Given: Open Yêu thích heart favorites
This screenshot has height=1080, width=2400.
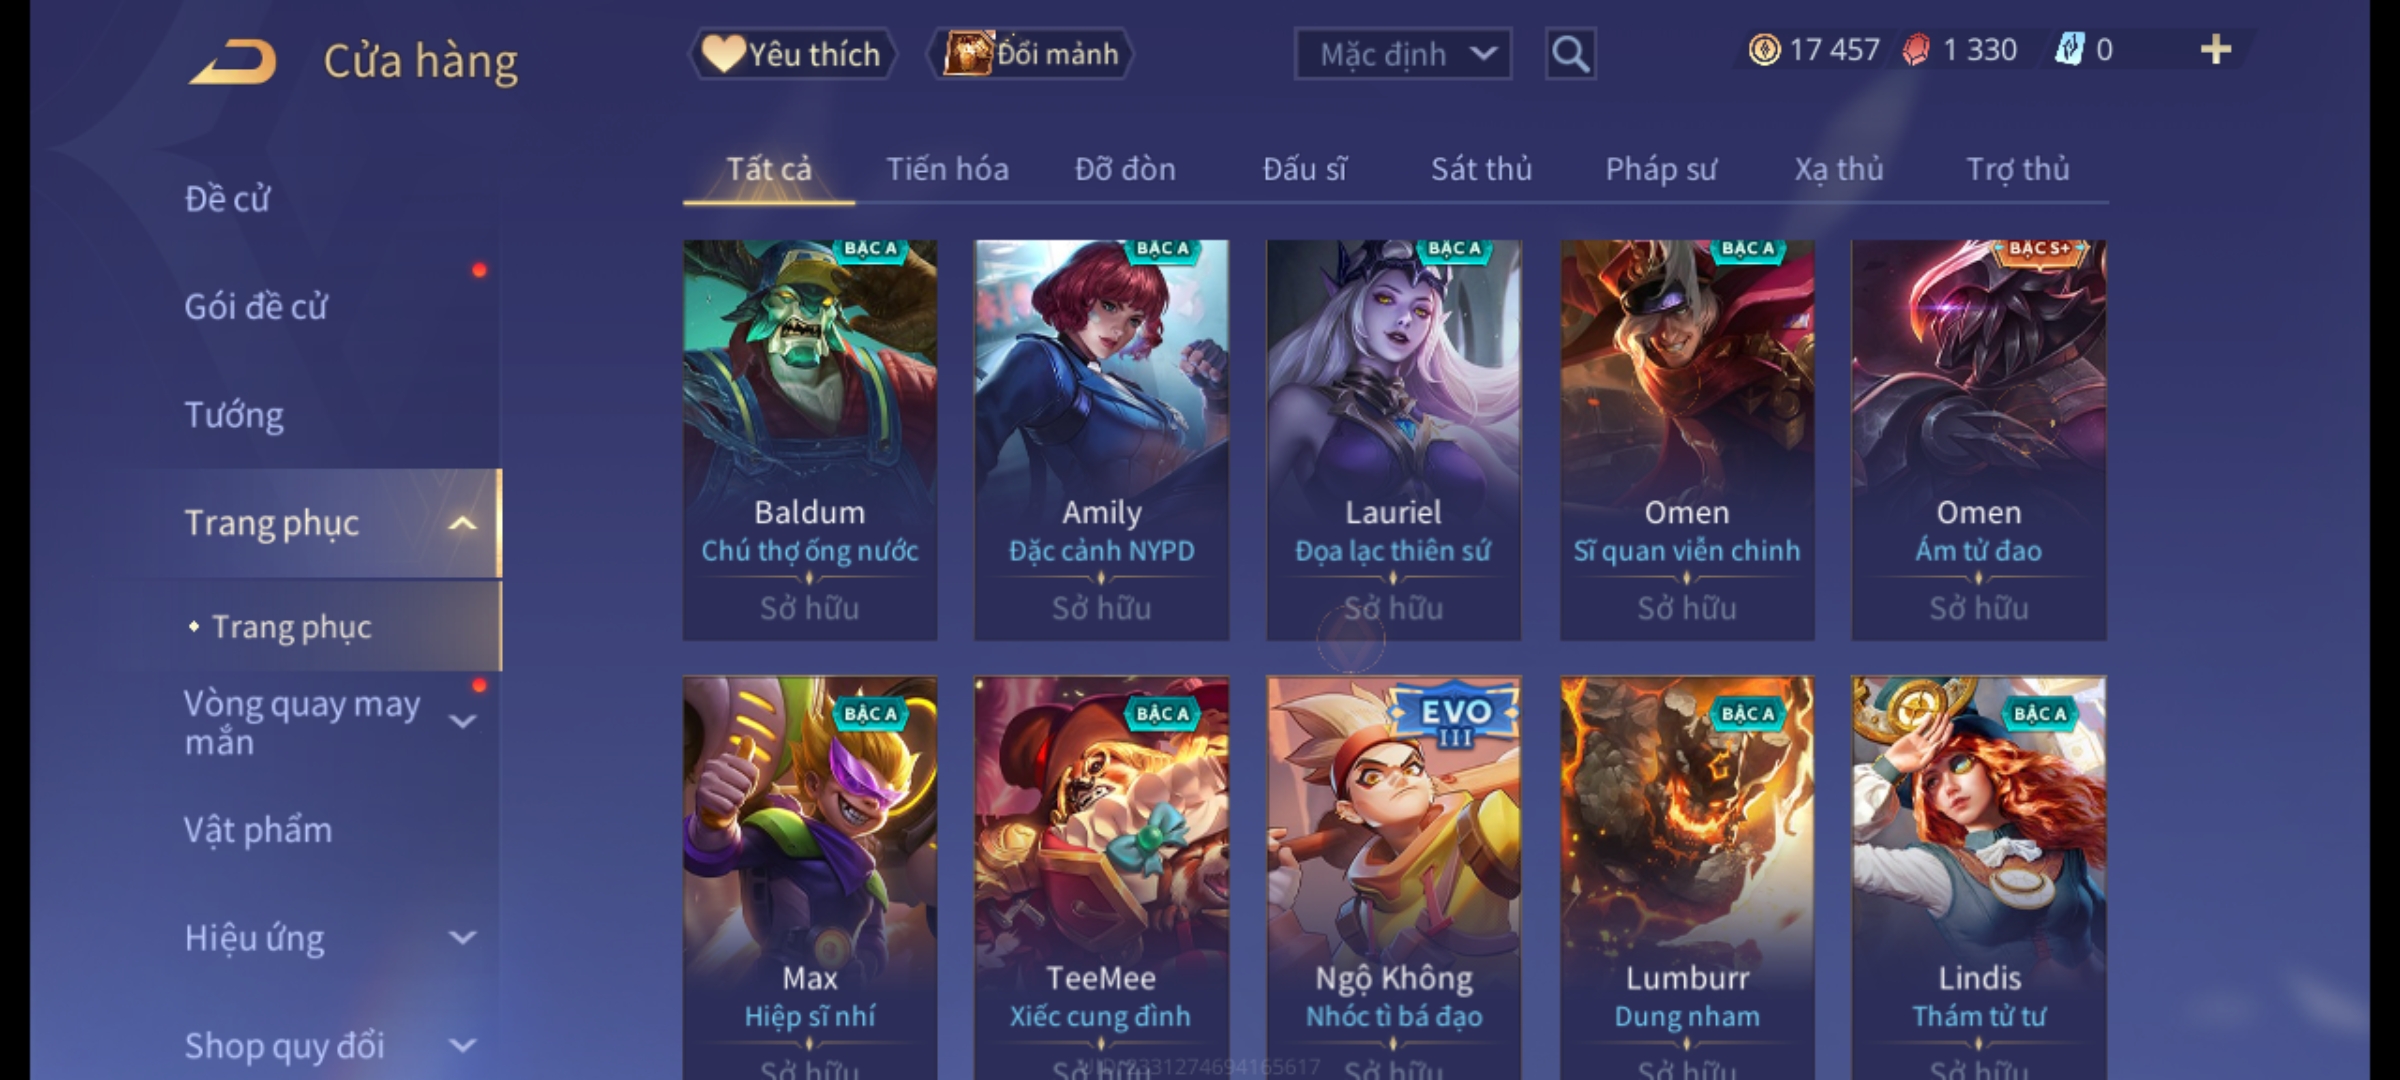Looking at the screenshot, I should click(792, 54).
